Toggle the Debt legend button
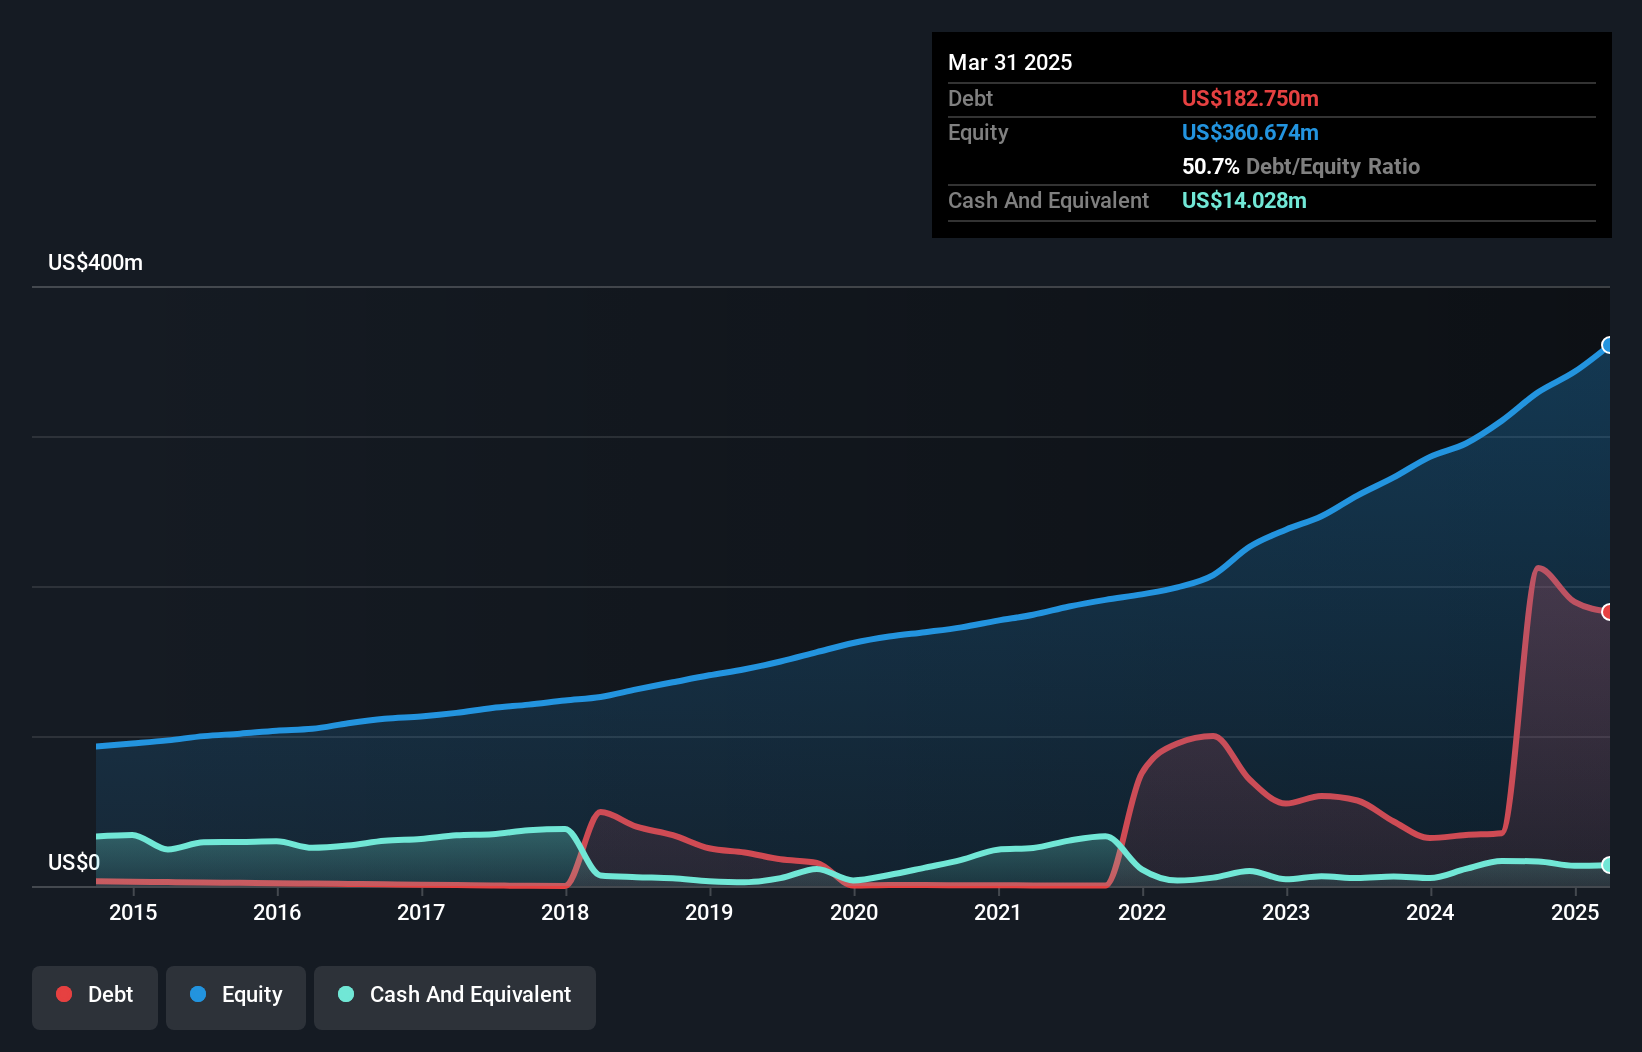Viewport: 1642px width, 1052px height. 95,997
